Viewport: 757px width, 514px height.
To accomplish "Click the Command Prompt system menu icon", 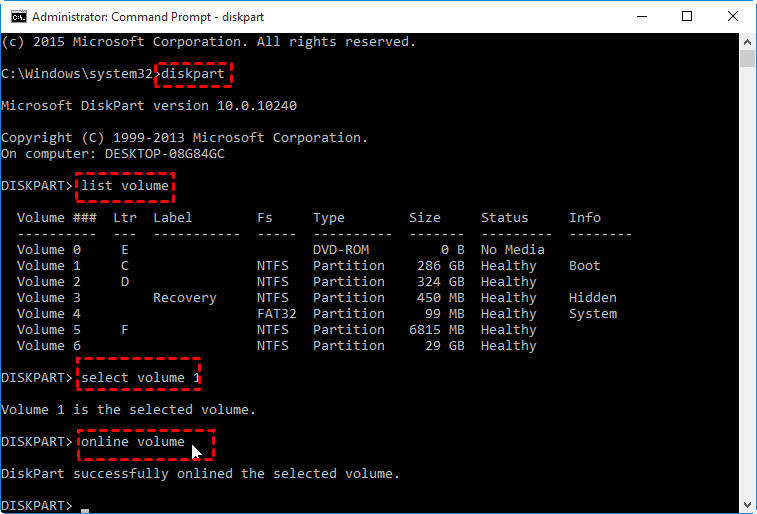I will pyautogui.click(x=18, y=17).
